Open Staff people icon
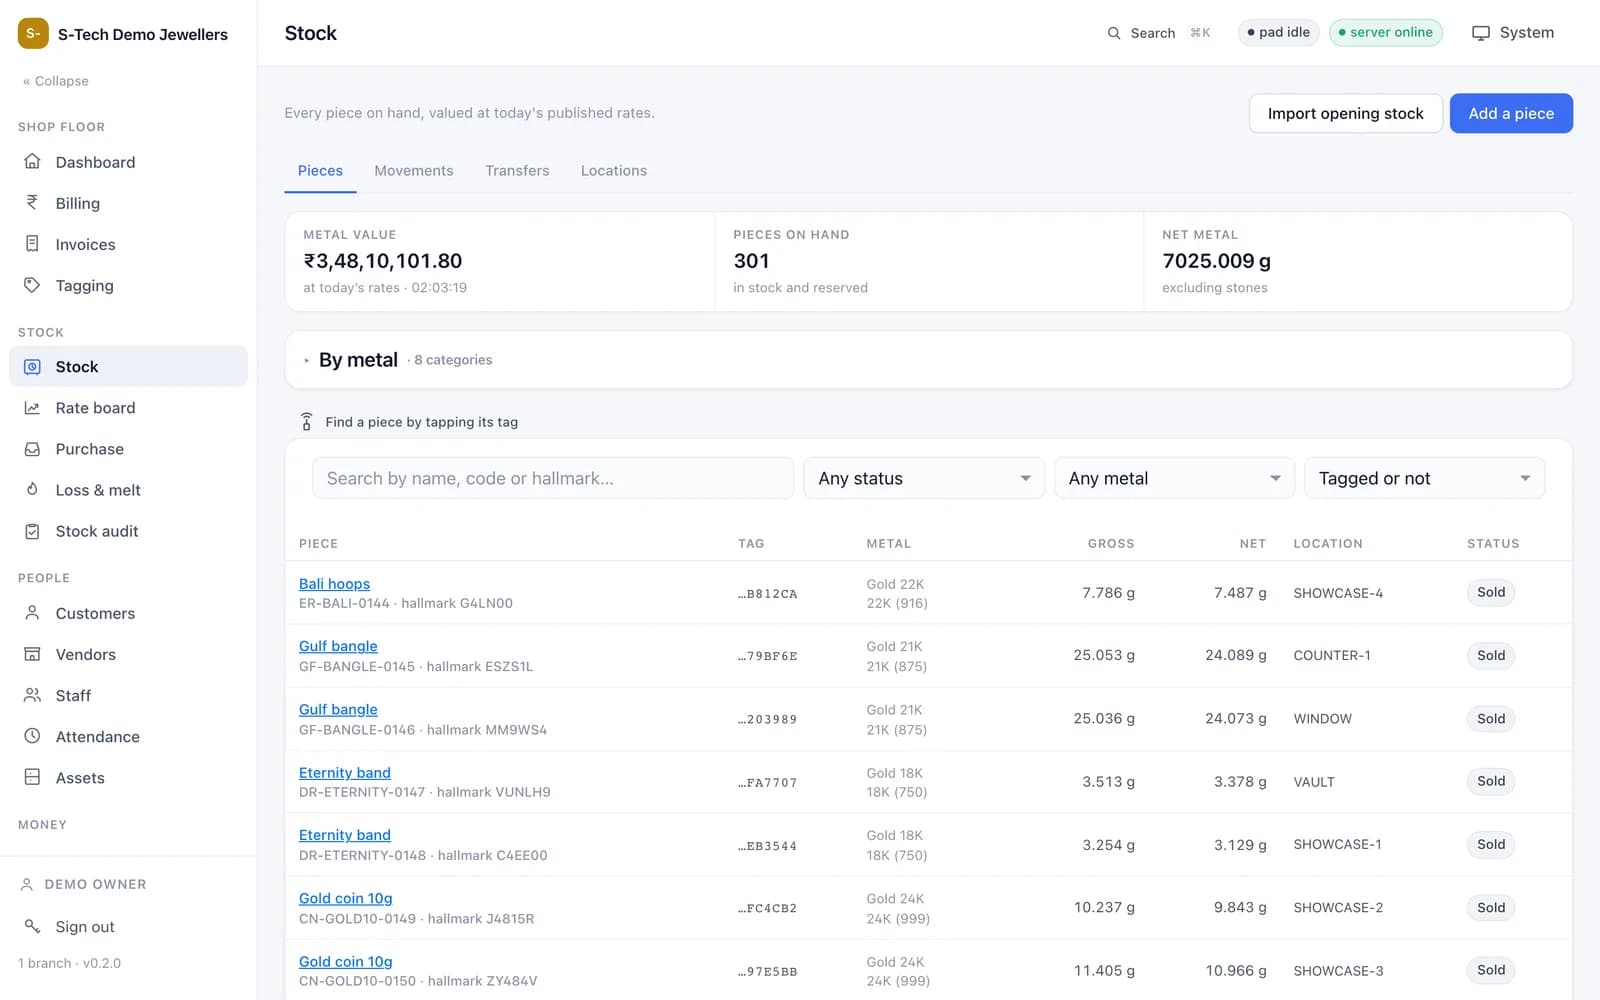This screenshot has height=1000, width=1600. tap(32, 695)
